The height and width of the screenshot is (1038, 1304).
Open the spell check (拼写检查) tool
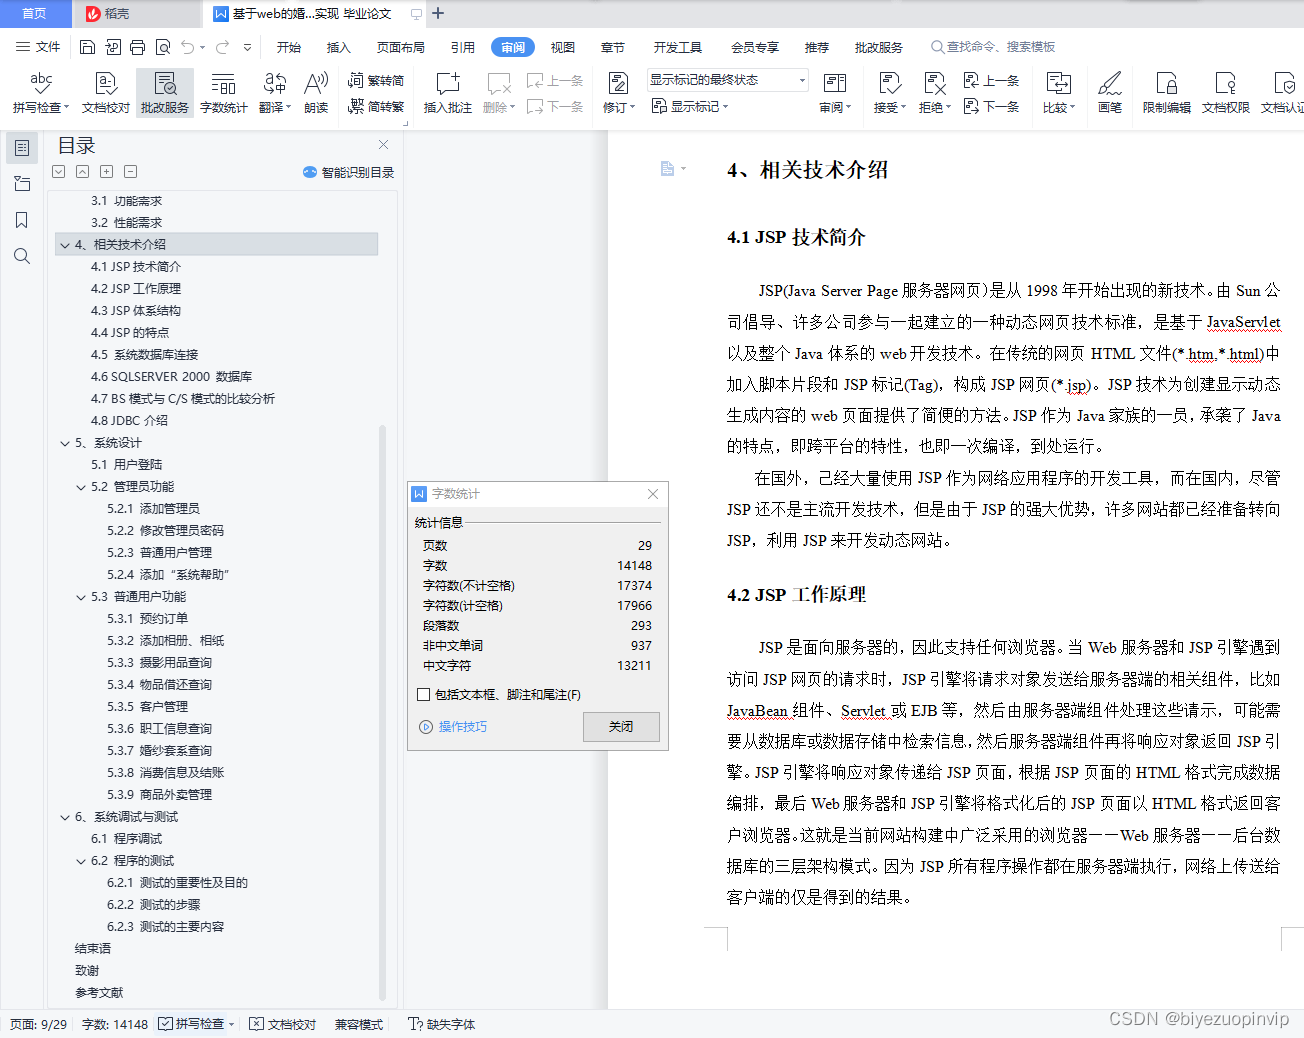point(40,92)
